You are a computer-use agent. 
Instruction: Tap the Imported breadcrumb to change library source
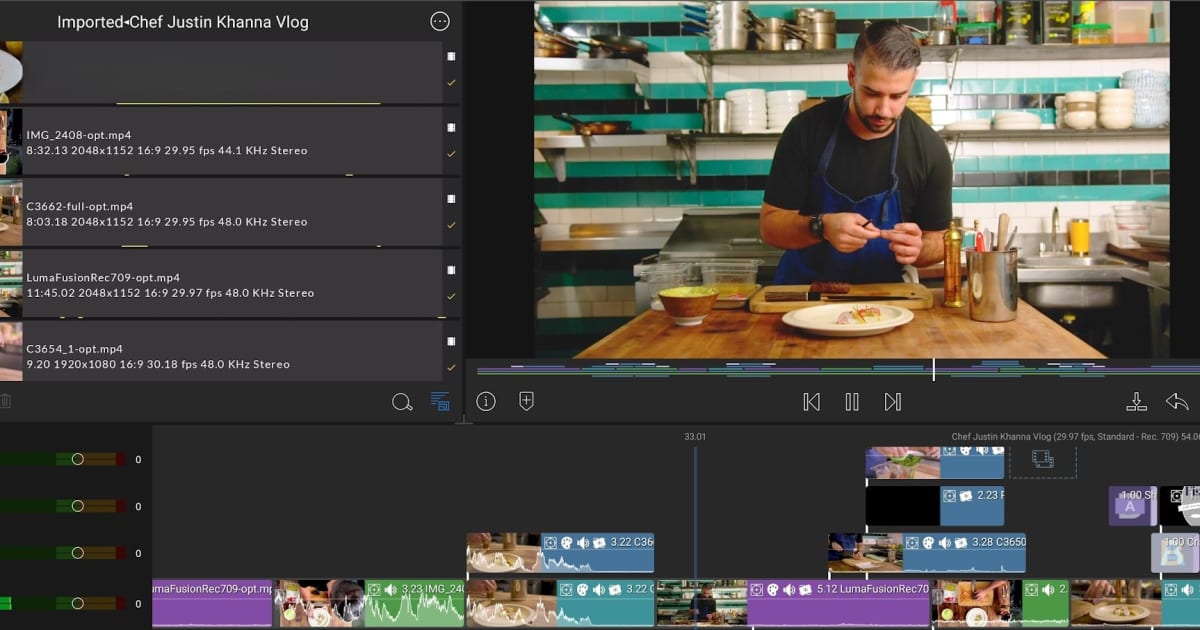click(89, 21)
